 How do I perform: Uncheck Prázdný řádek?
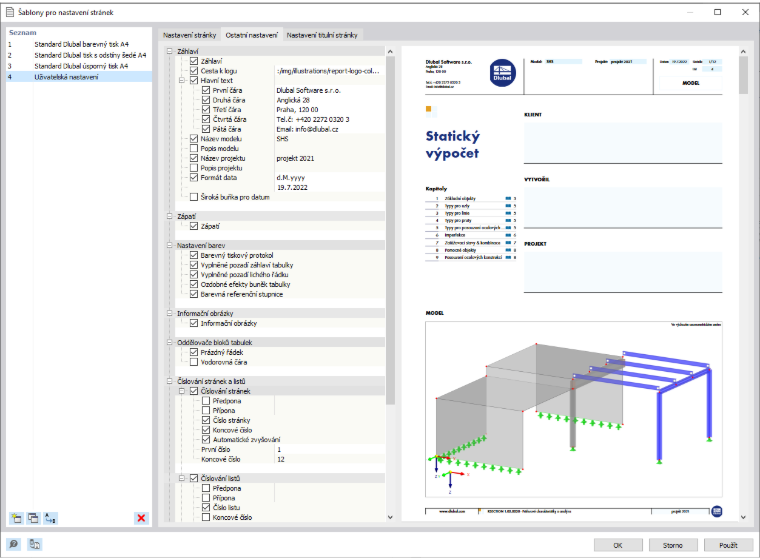[x=194, y=352]
